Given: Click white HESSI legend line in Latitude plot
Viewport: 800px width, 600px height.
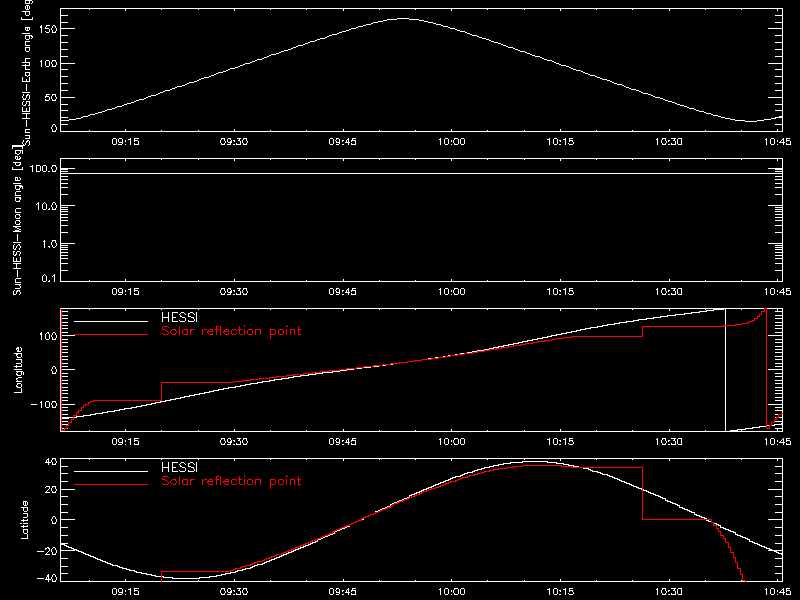Looking at the screenshot, I should pyautogui.click(x=111, y=471).
